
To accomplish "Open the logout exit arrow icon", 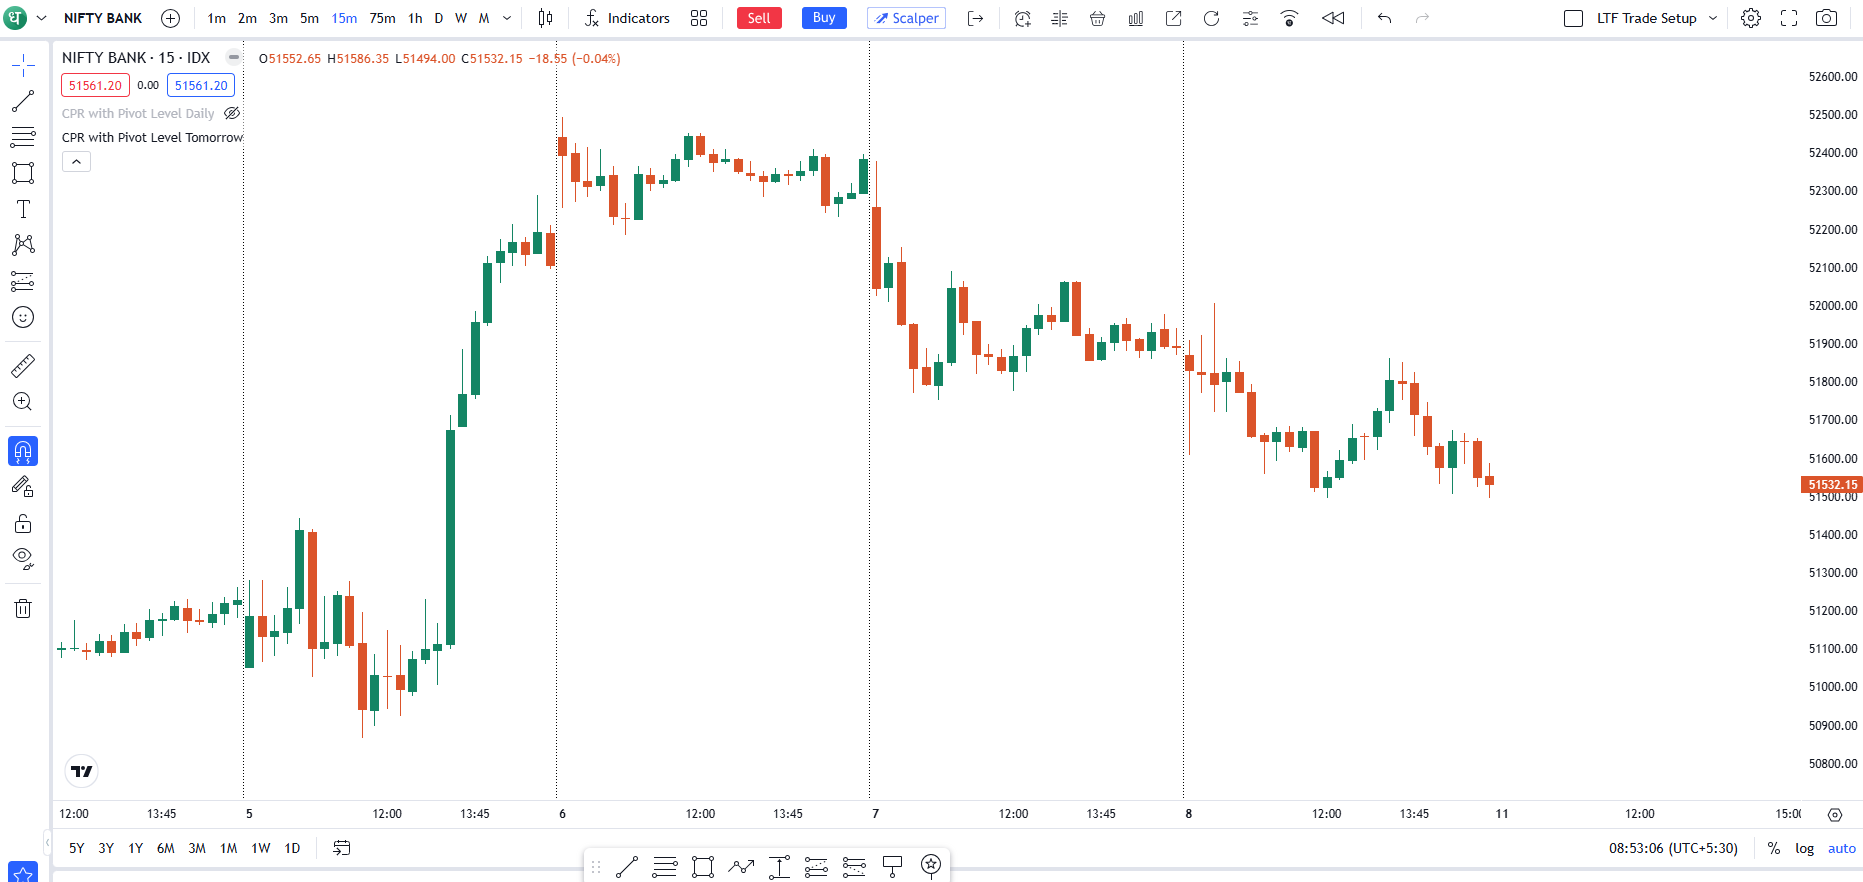I will pos(975,18).
